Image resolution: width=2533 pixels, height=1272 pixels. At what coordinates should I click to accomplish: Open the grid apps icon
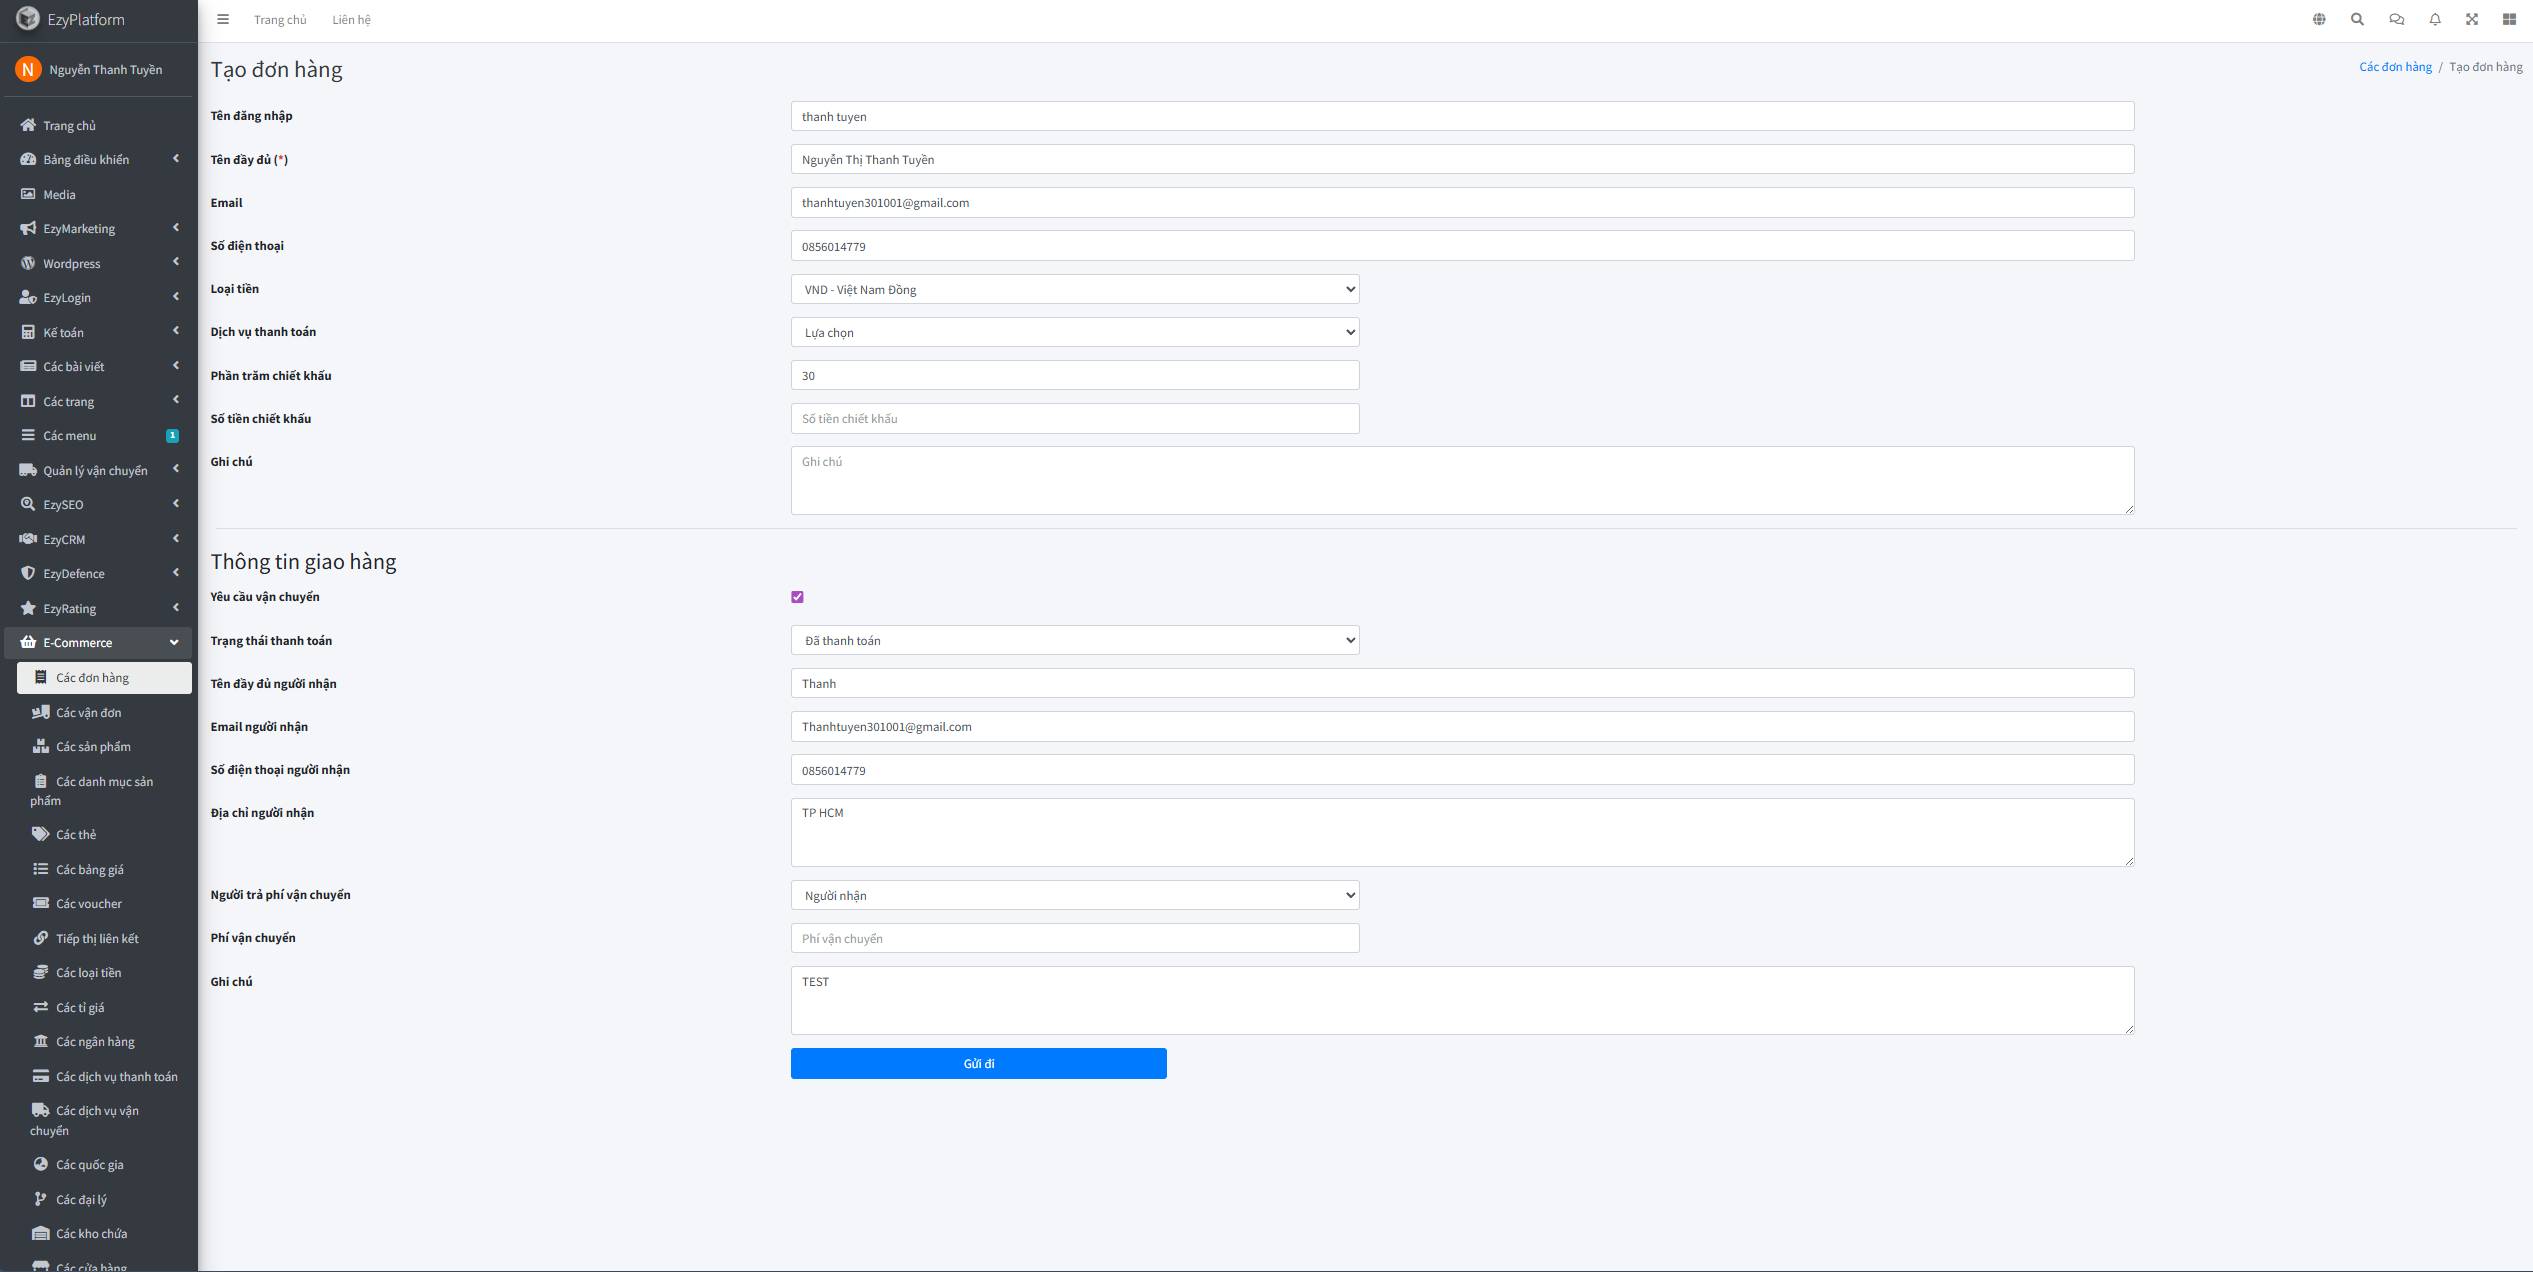[2509, 19]
